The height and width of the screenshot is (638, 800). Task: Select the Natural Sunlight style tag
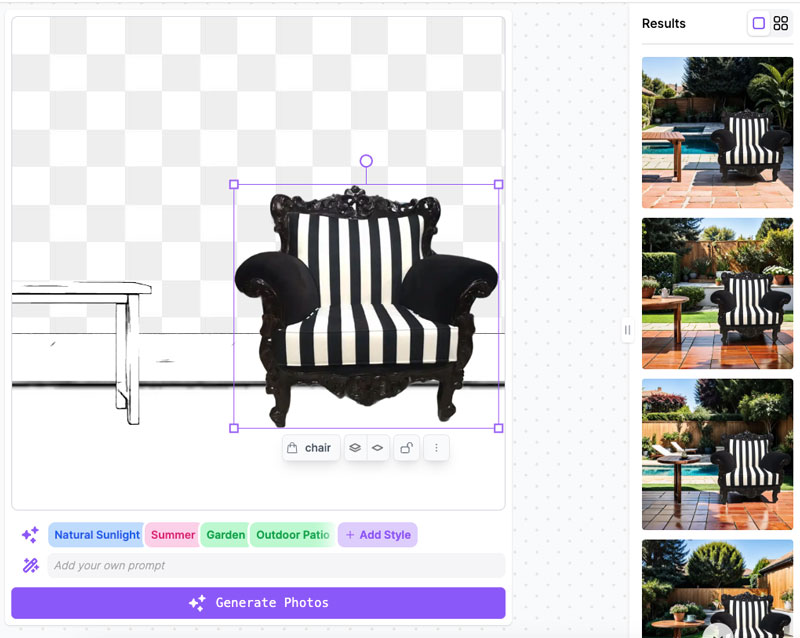[96, 535]
